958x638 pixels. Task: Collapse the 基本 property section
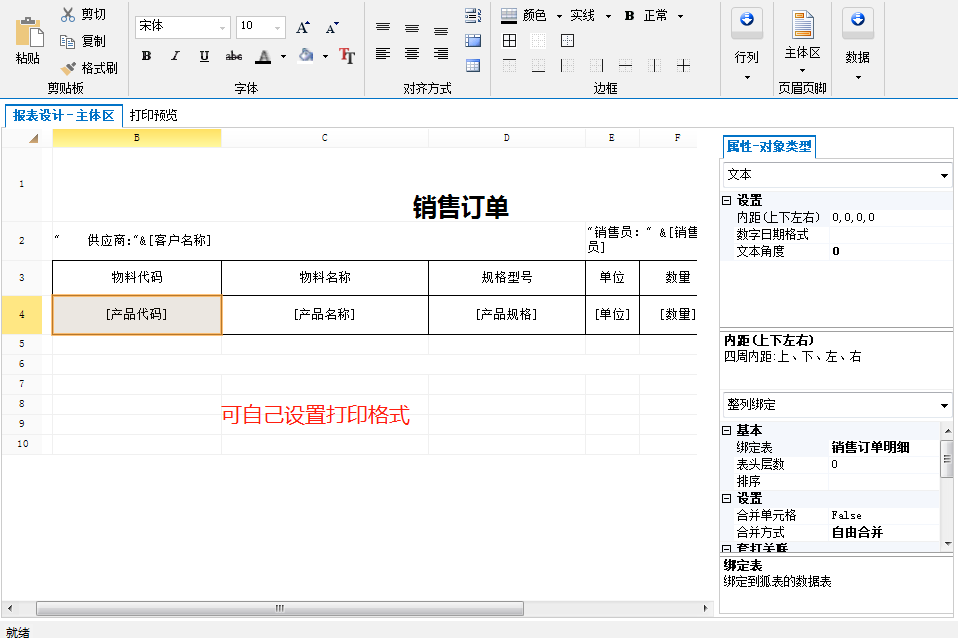point(726,430)
